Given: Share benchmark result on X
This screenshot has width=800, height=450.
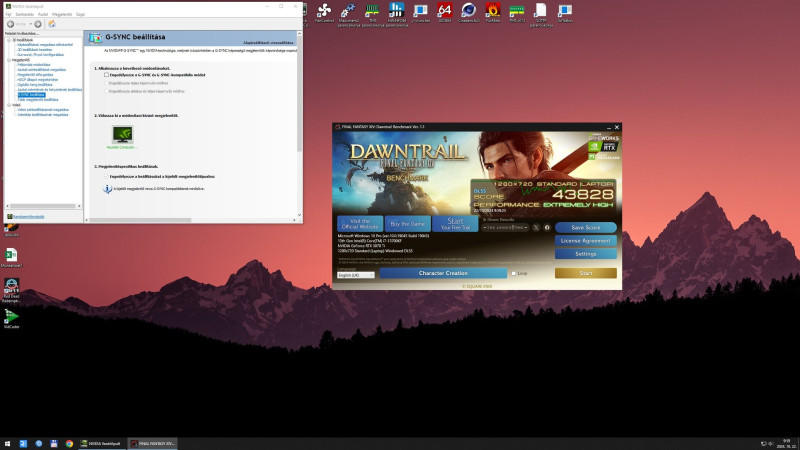Looking at the screenshot, I should click(536, 228).
